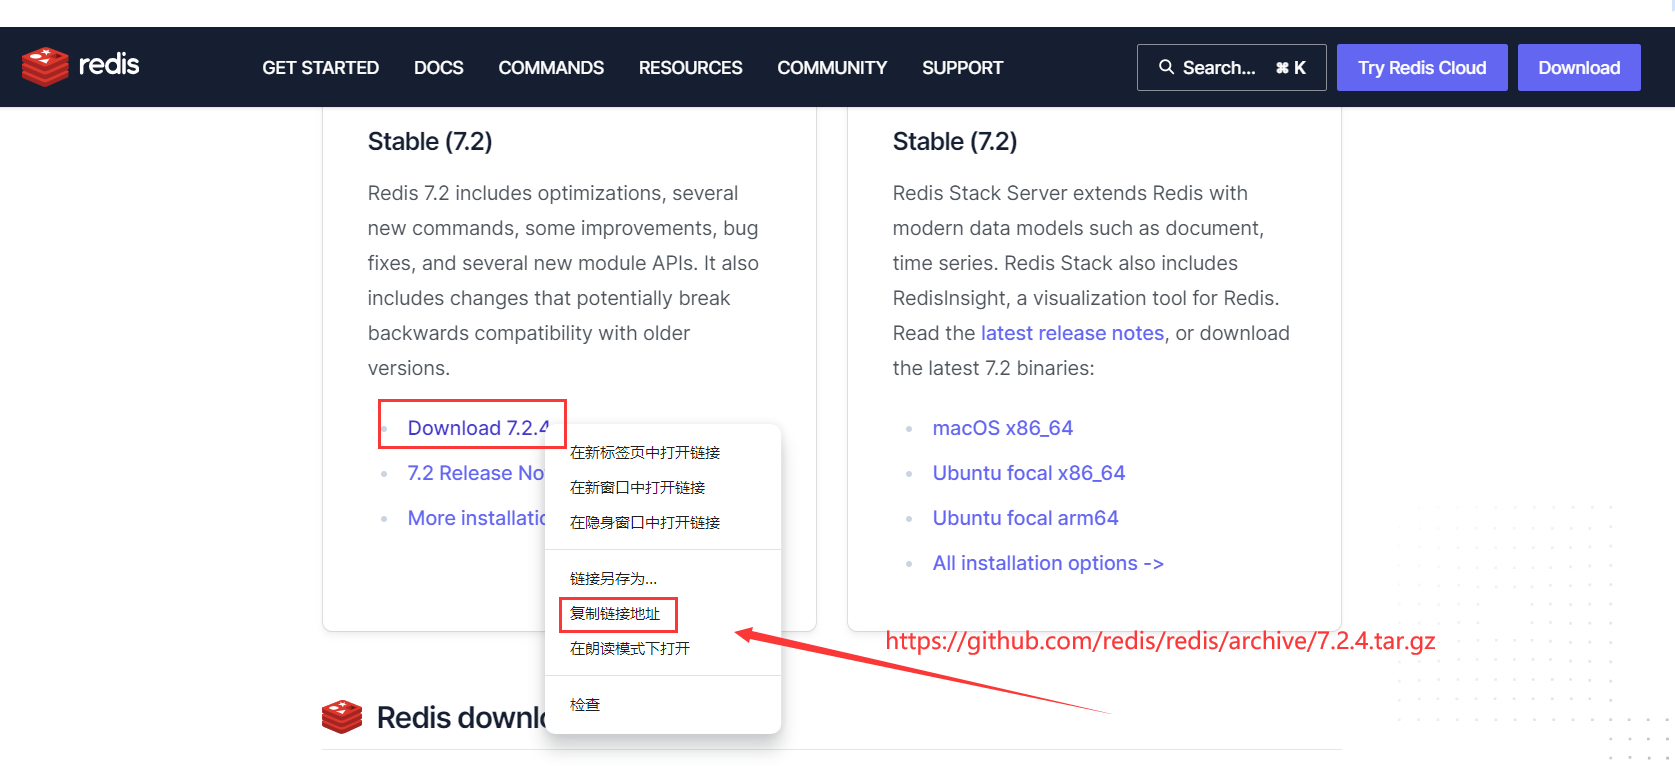Open the RESOURCES nav menu

(691, 68)
